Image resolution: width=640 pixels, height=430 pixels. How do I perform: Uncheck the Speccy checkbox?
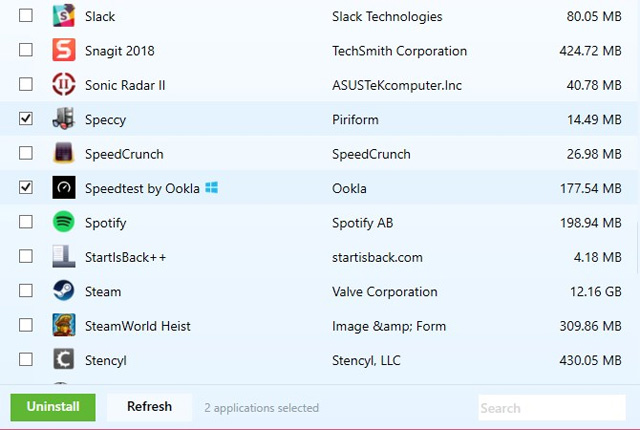26,119
